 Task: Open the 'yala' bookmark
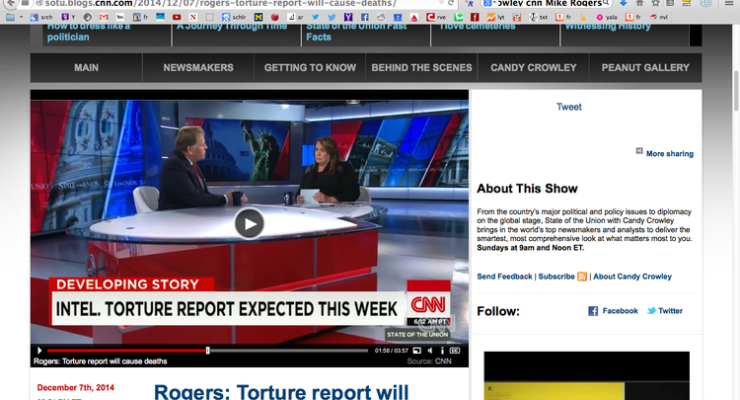(606, 17)
